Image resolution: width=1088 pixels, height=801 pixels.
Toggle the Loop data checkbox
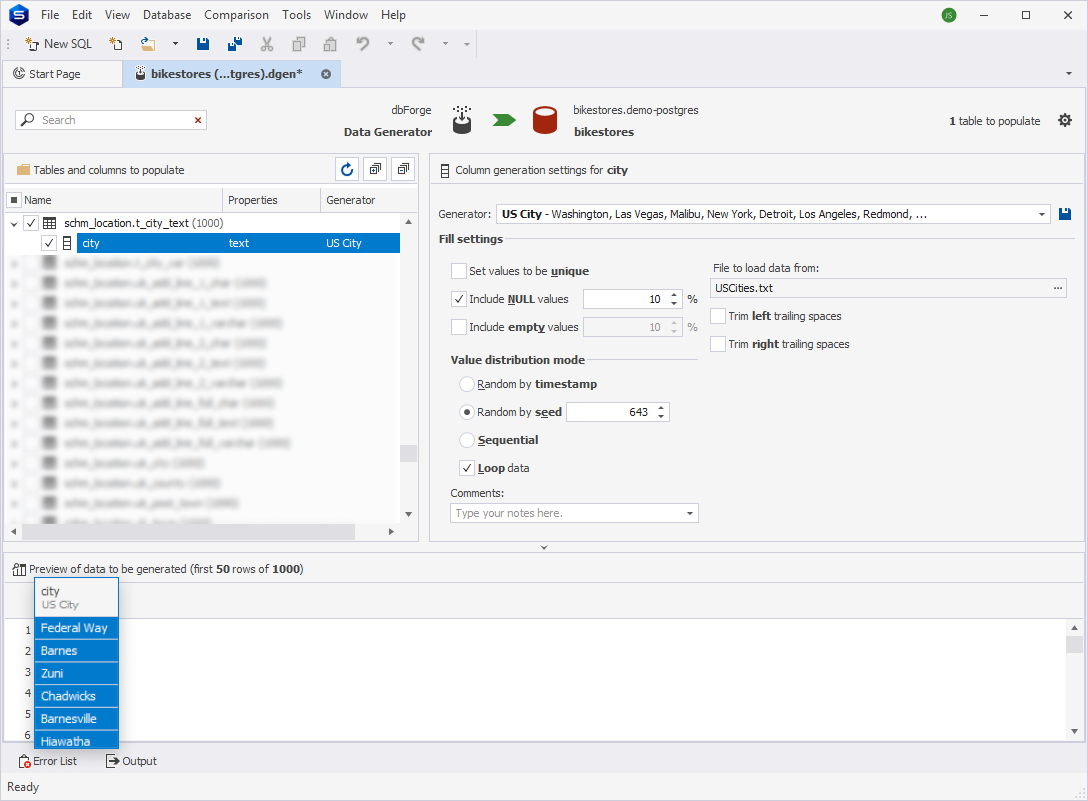467,468
